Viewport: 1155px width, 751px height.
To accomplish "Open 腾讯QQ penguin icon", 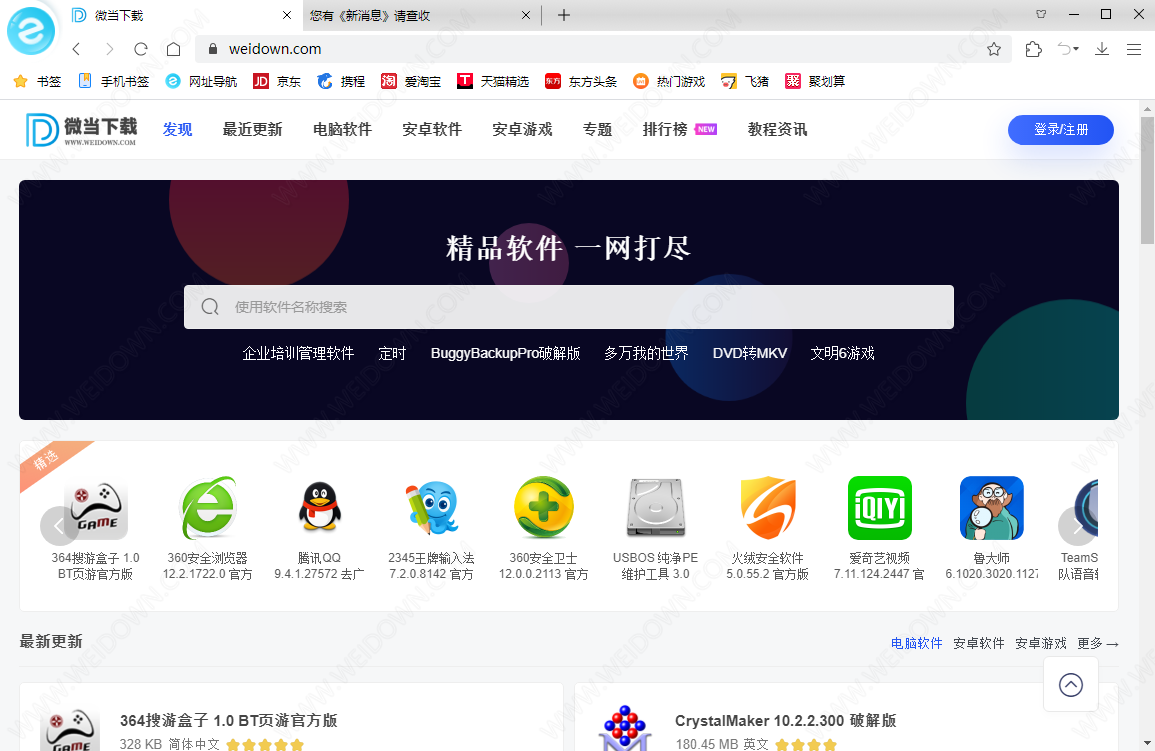I will point(320,507).
